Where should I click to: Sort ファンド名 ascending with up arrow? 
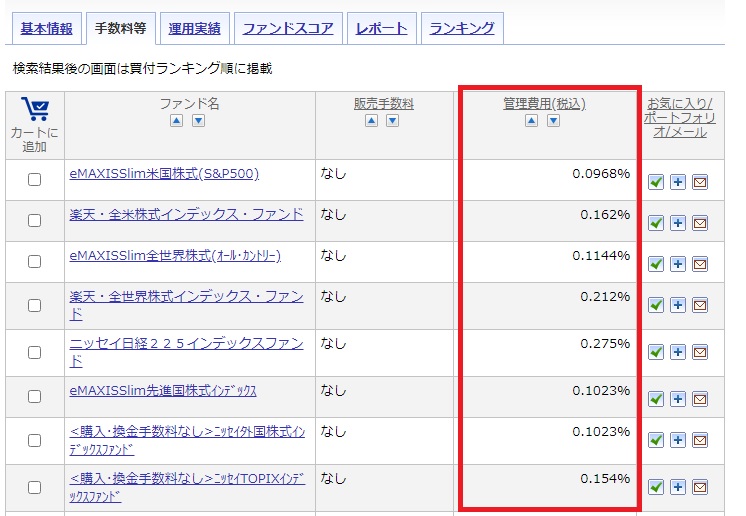[x=177, y=121]
